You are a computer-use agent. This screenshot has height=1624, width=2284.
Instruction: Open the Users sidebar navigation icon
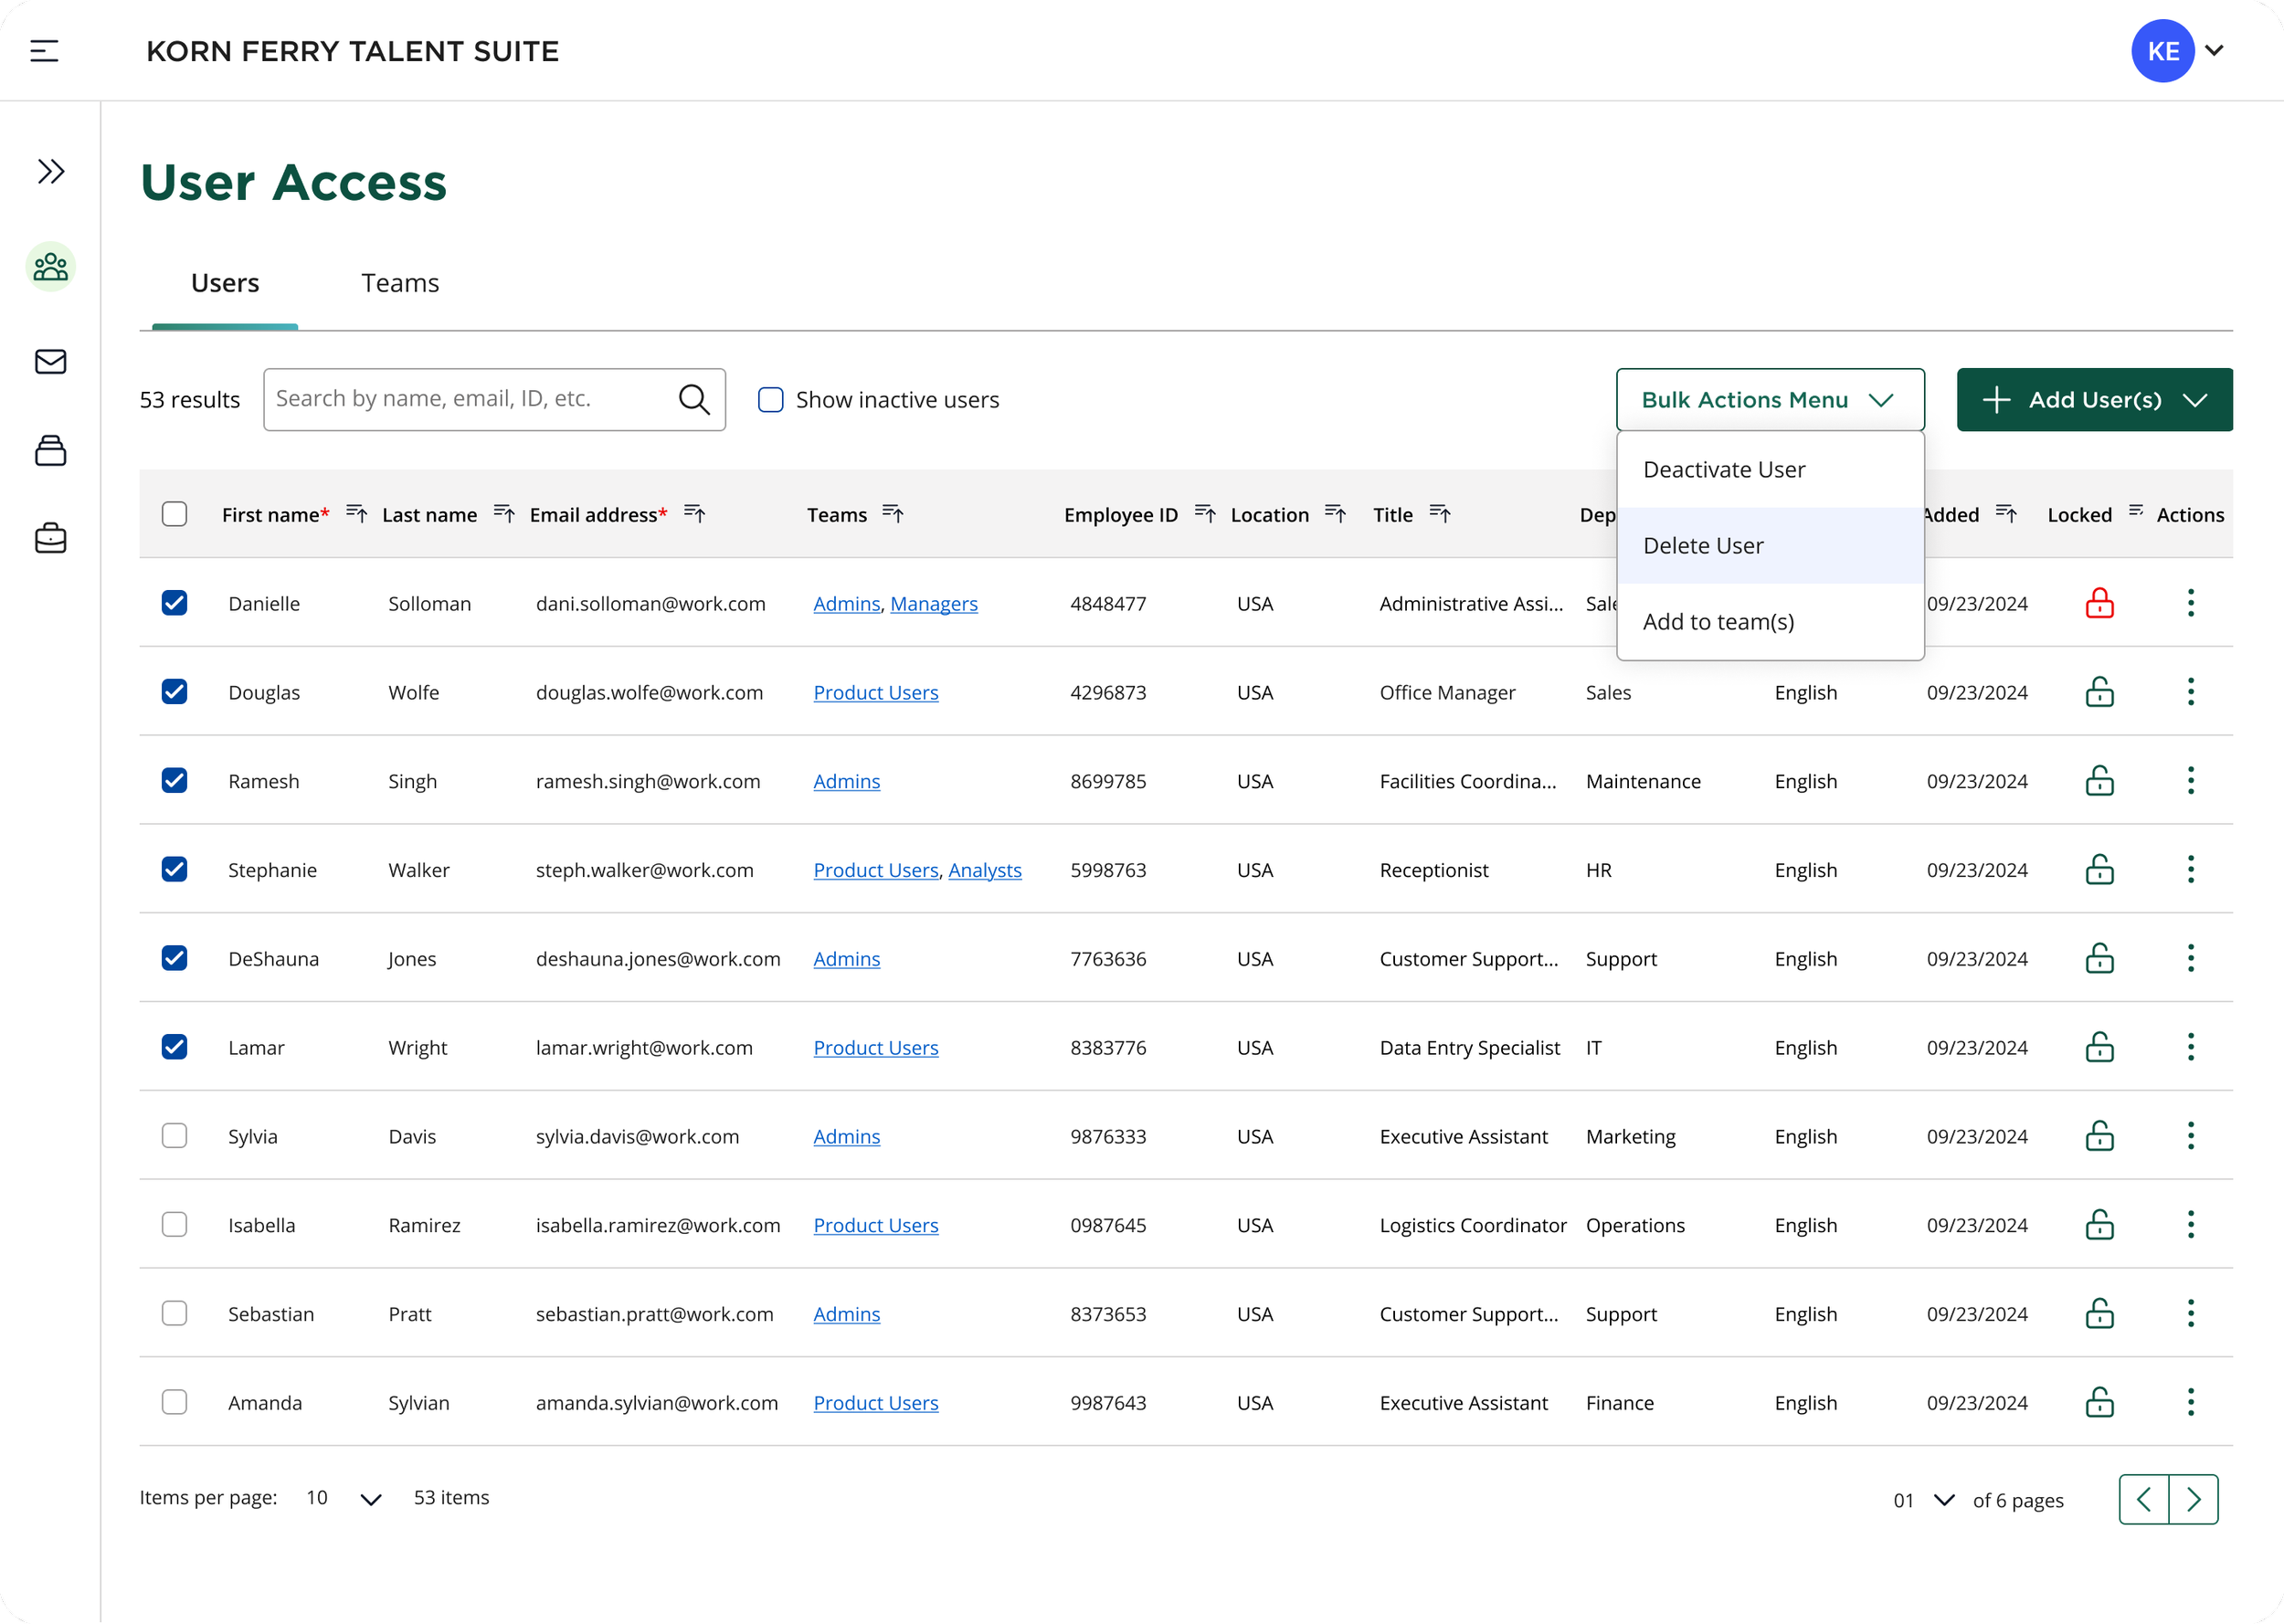(50, 266)
